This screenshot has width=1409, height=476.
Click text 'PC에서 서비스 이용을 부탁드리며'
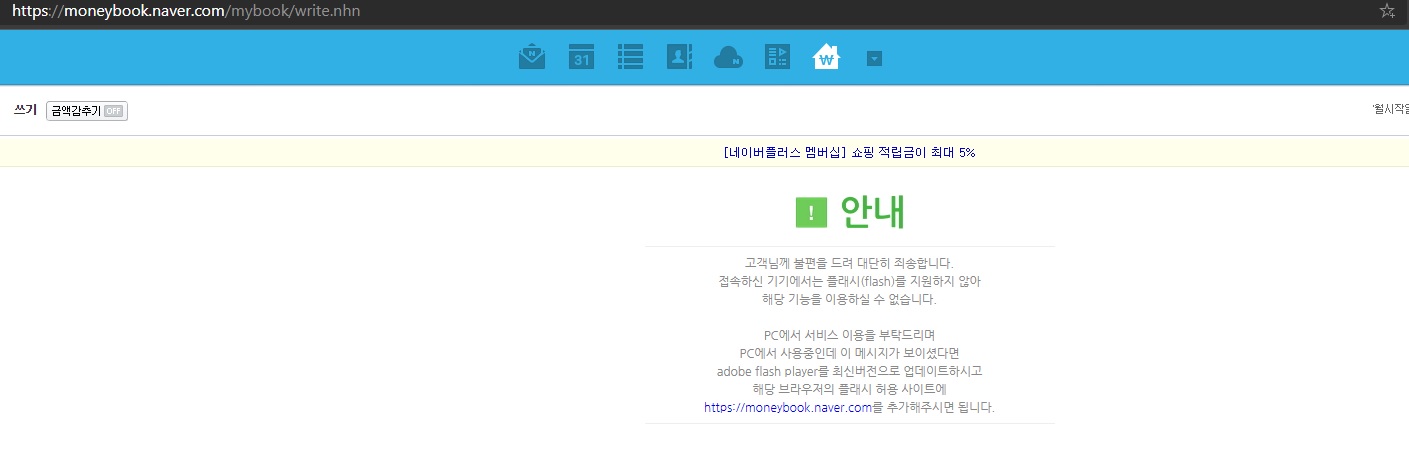pyautogui.click(x=849, y=334)
